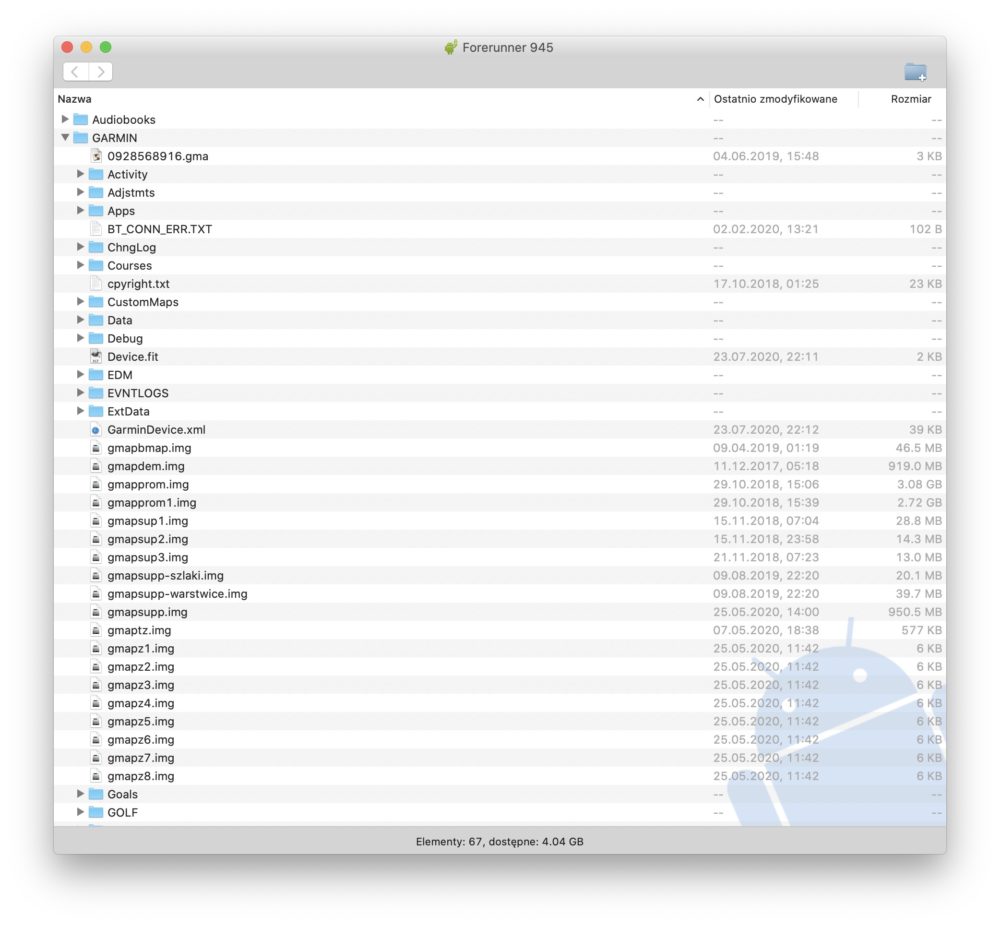1000x925 pixels.
Task: Expand the Activity folder
Action: tap(80, 174)
